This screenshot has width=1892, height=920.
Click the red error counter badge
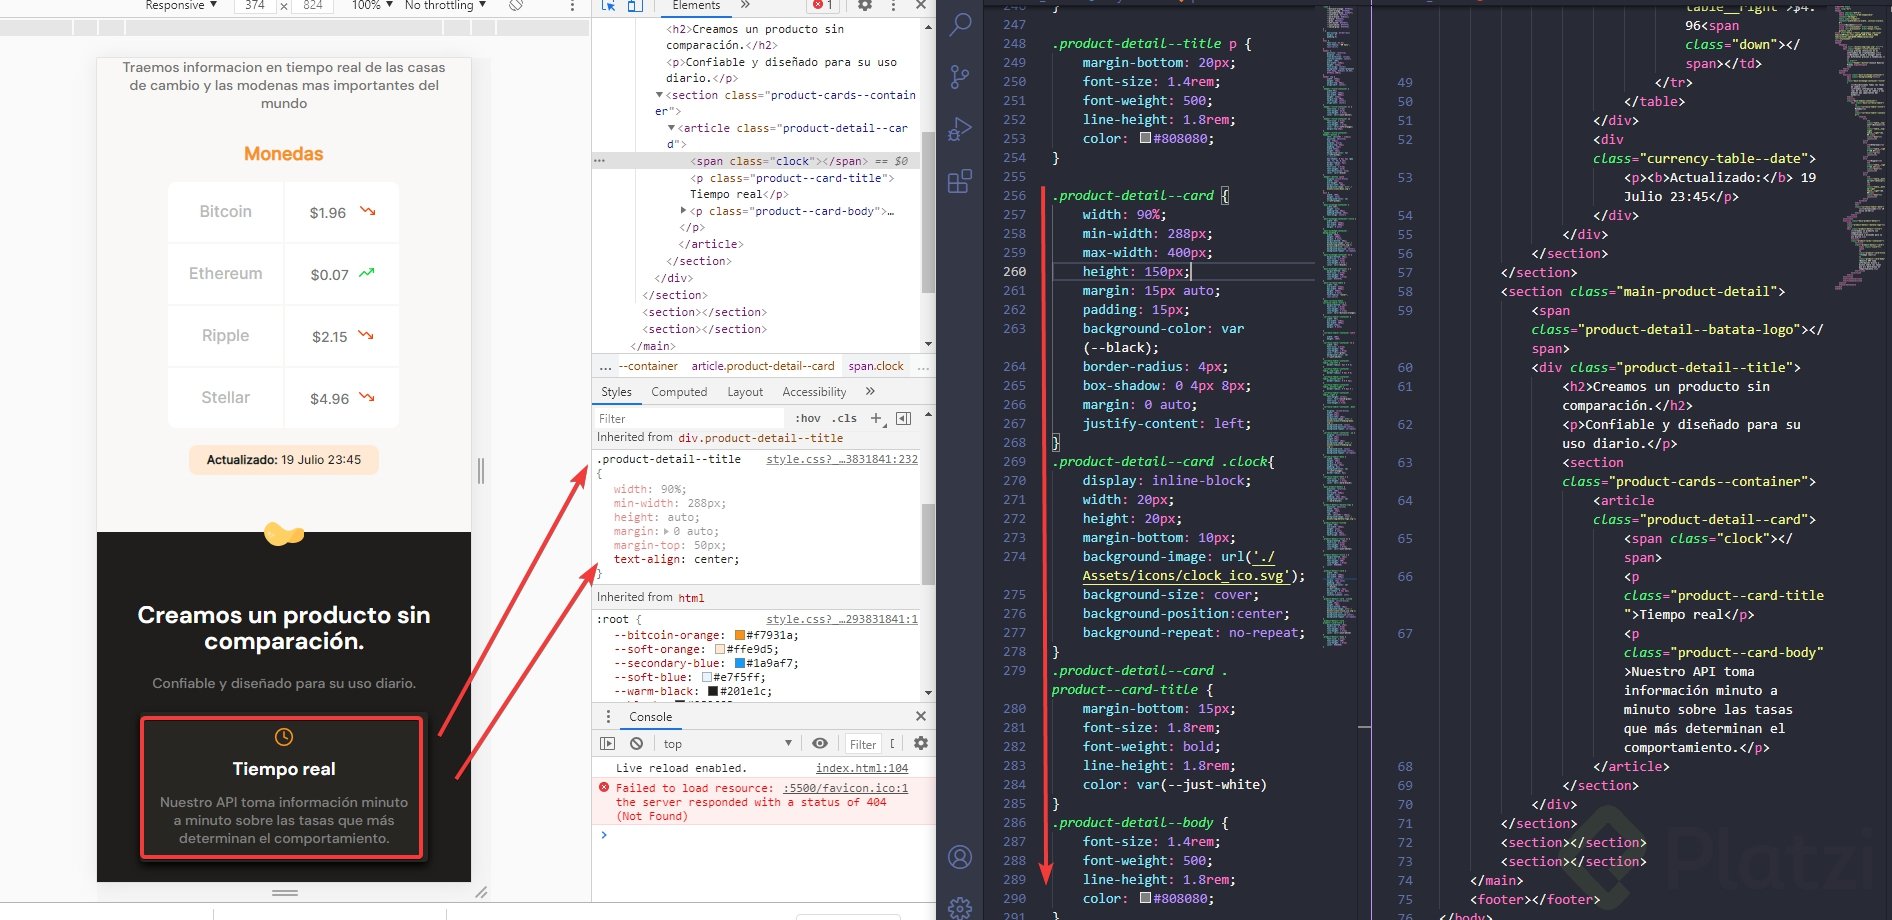[x=821, y=6]
